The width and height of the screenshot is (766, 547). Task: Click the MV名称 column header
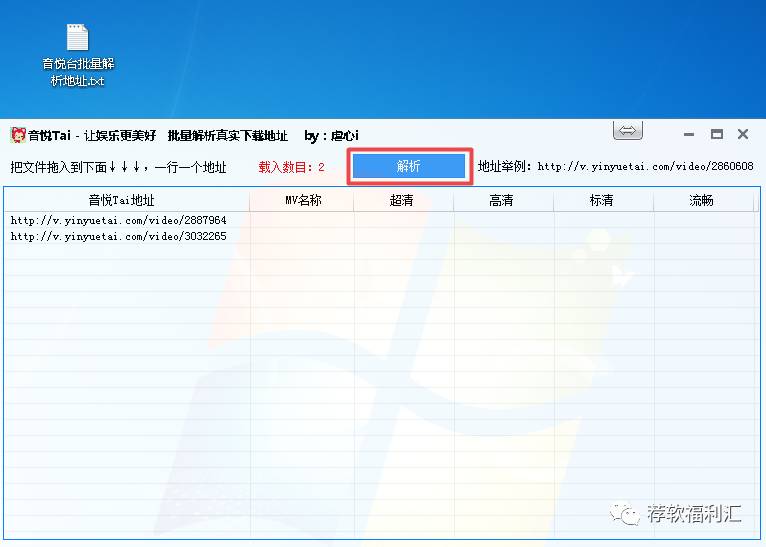[302, 200]
